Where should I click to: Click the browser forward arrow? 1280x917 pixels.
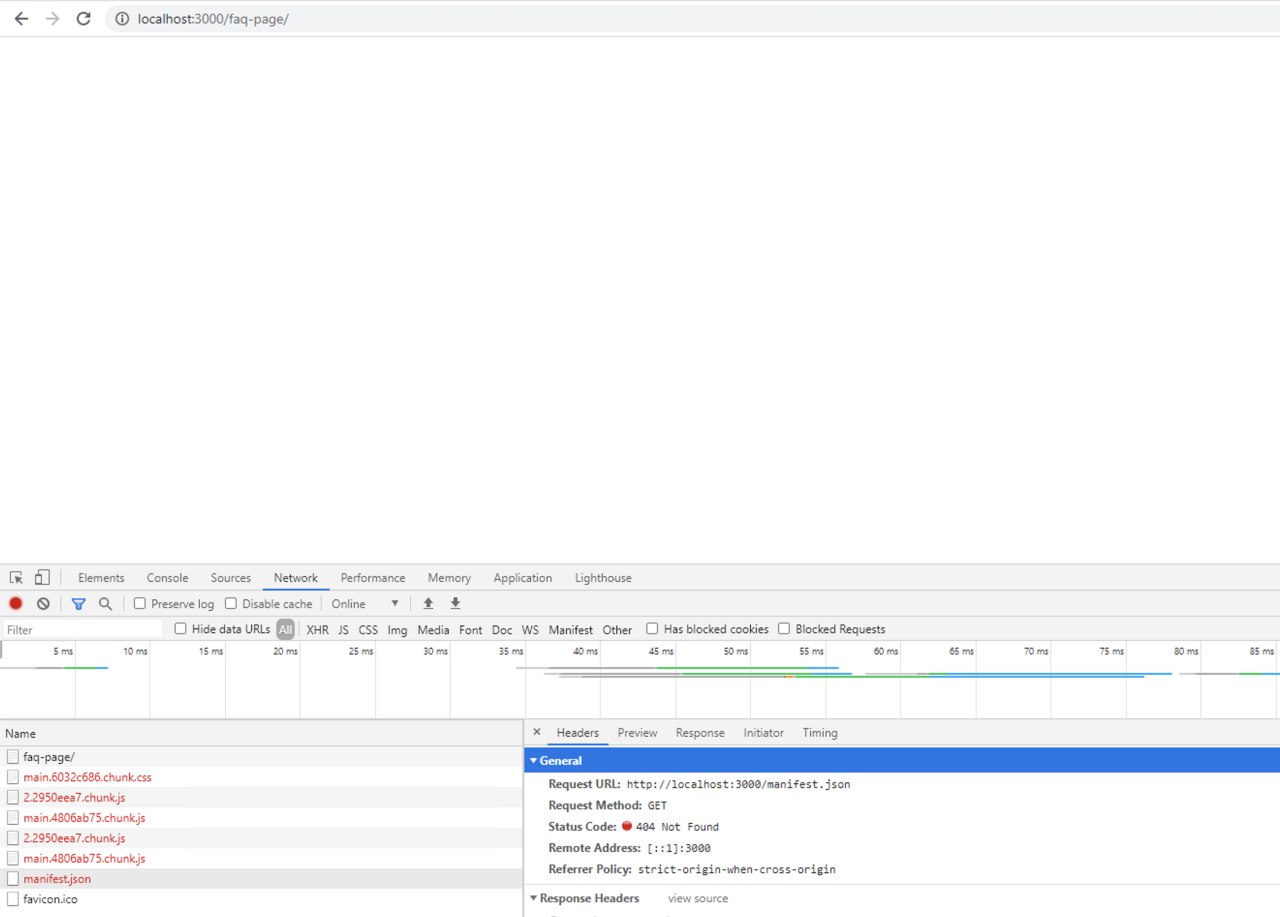52,19
